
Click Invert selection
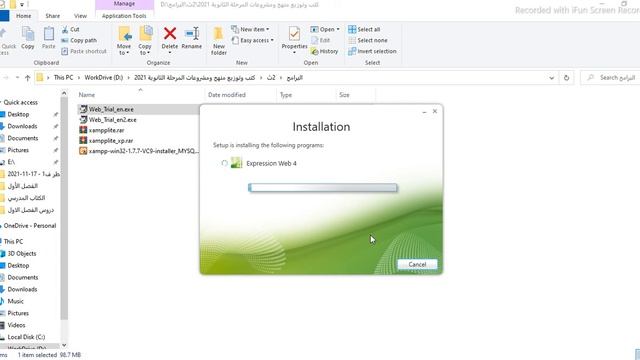(372, 51)
